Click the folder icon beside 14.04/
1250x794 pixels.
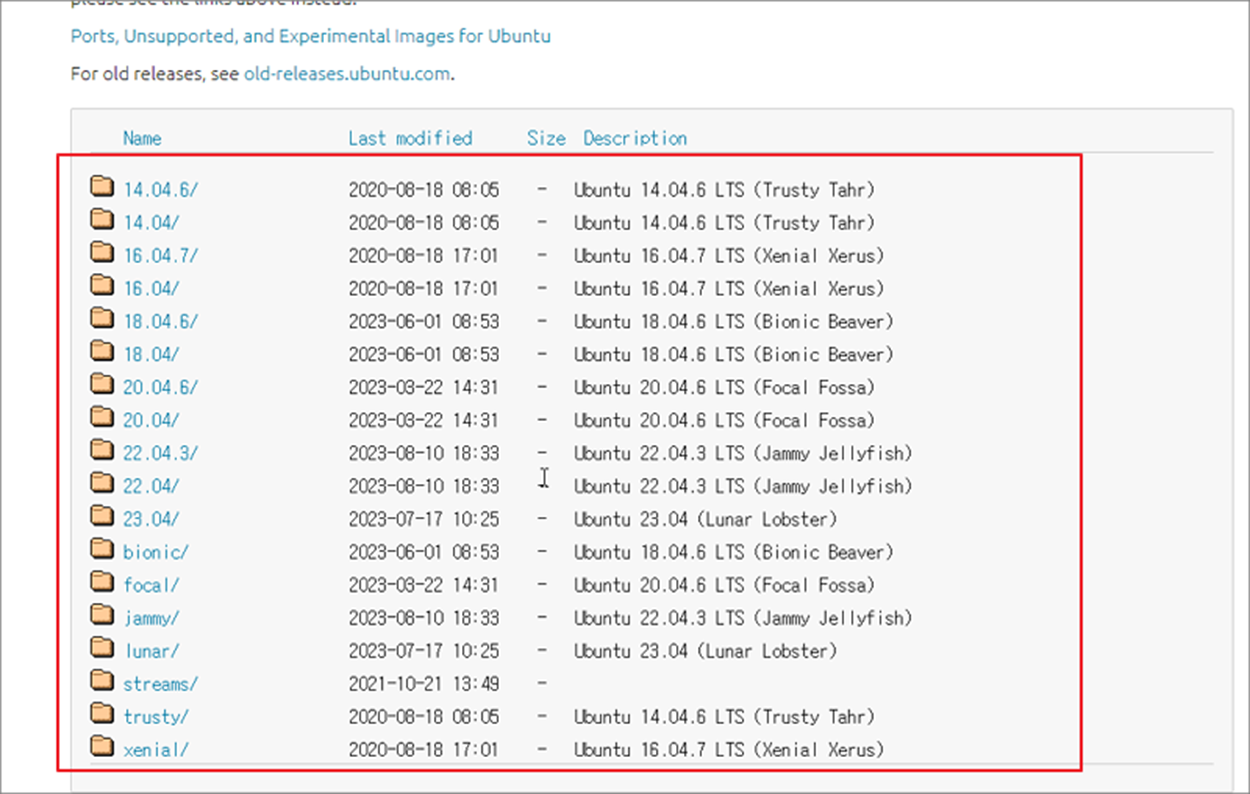point(102,219)
